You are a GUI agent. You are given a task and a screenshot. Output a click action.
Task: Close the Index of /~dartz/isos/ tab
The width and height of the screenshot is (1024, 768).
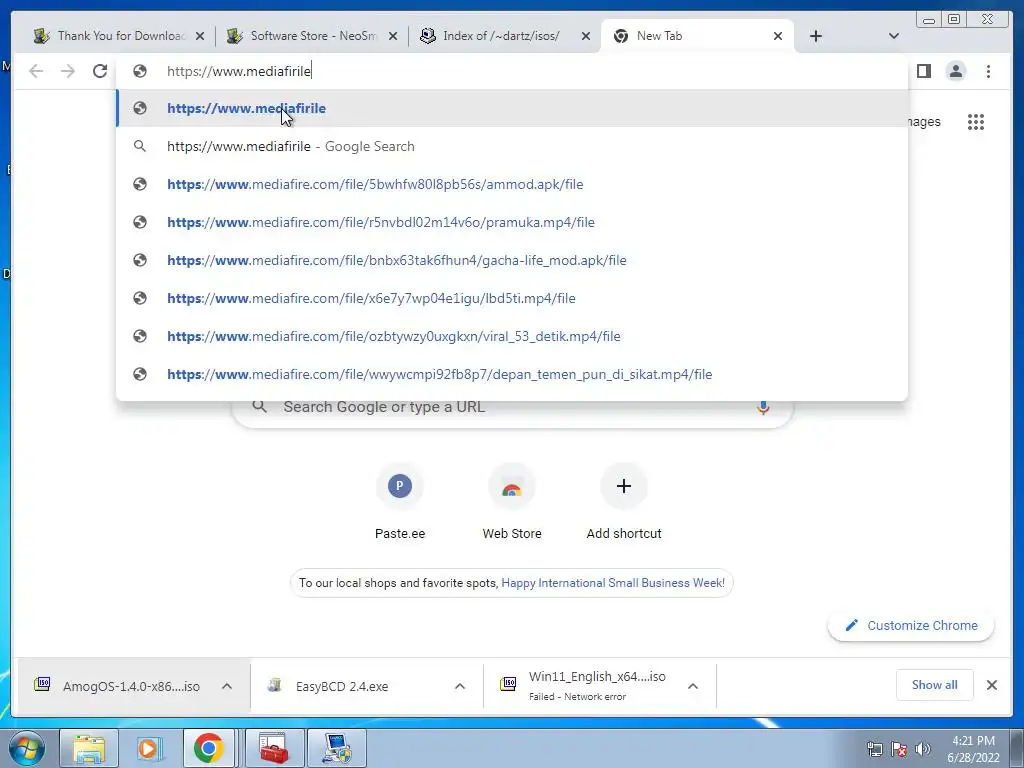pos(586,36)
